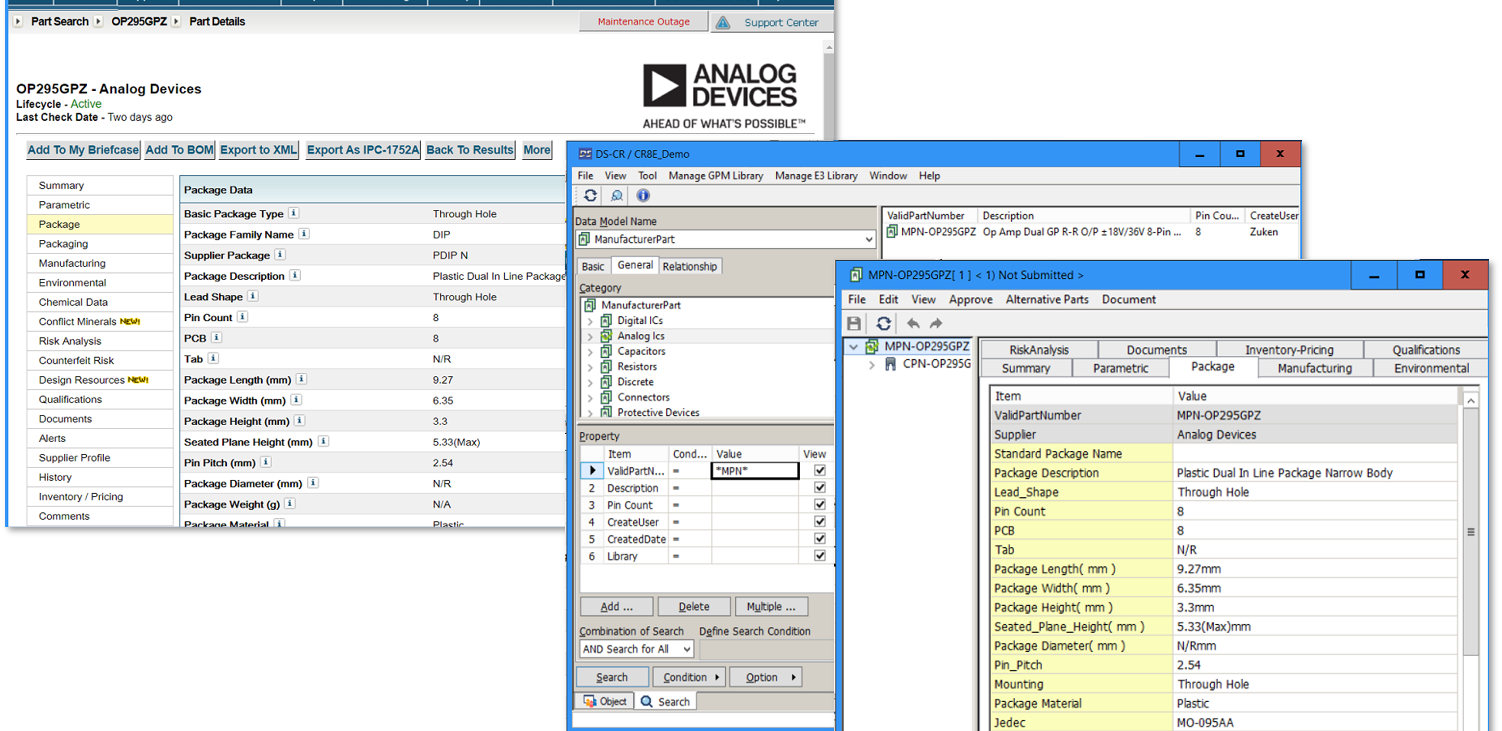
Task: Click save icon in MPN-OP295GPZ window
Action: [854, 324]
